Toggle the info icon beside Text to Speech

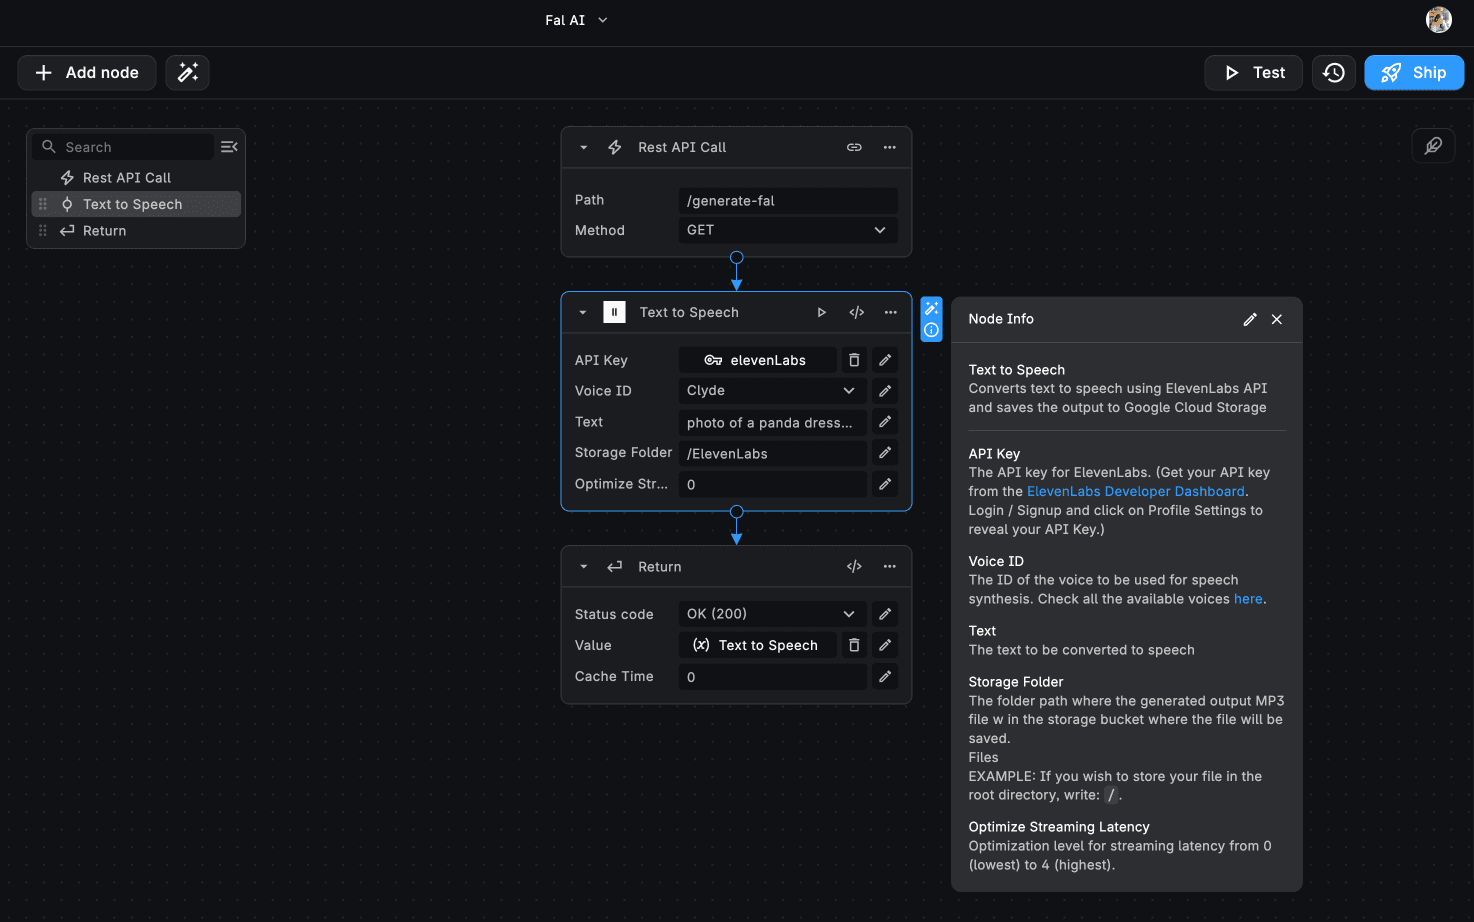[x=931, y=330]
